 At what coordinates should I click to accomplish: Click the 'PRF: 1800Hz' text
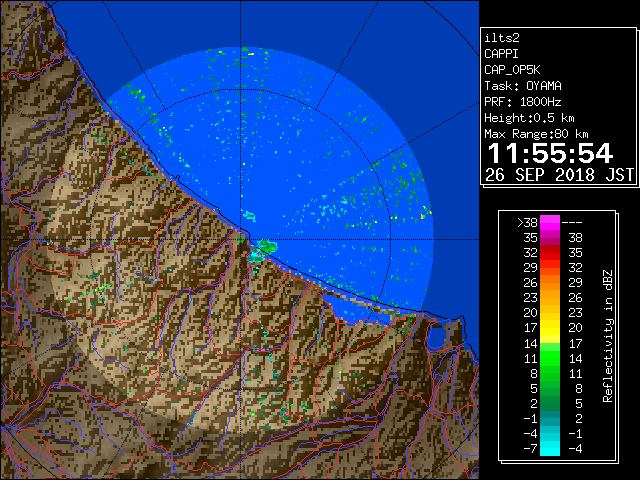coord(523,102)
